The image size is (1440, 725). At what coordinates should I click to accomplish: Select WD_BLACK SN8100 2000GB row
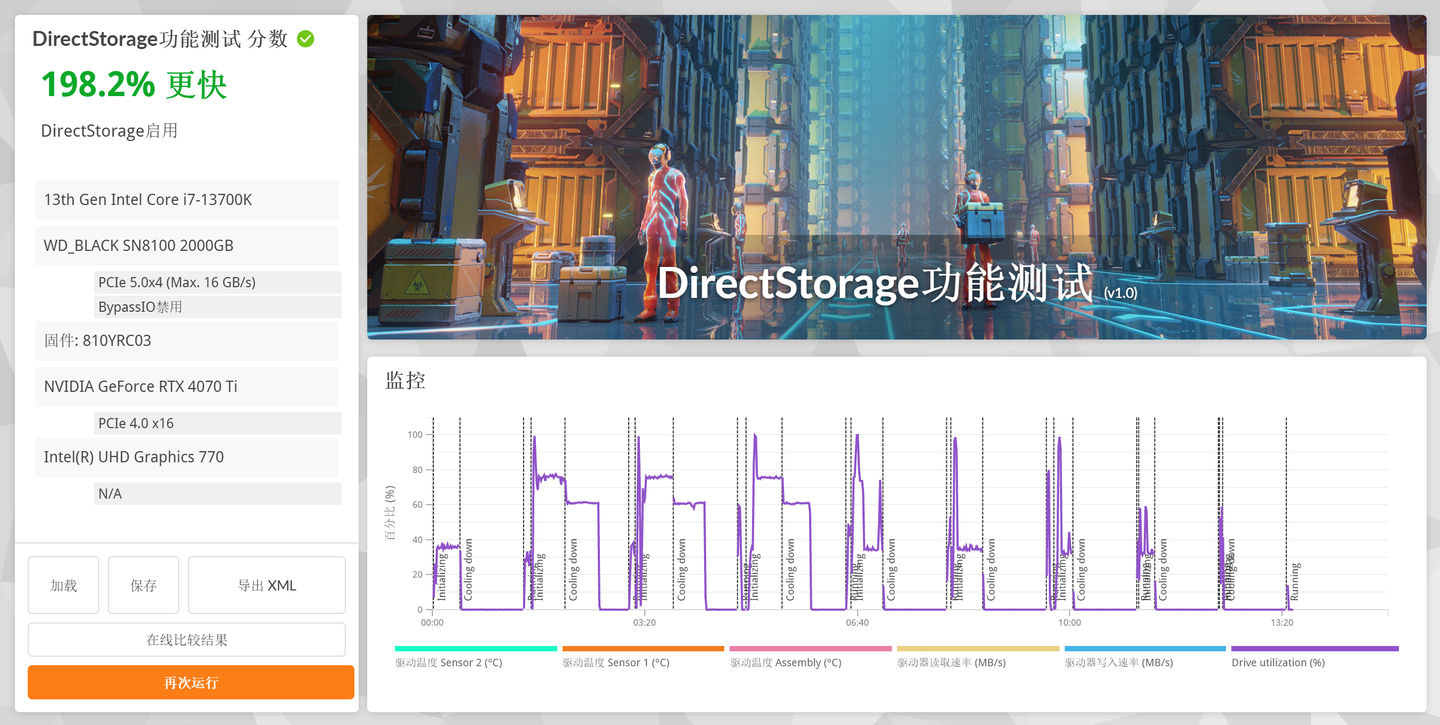tap(187, 246)
